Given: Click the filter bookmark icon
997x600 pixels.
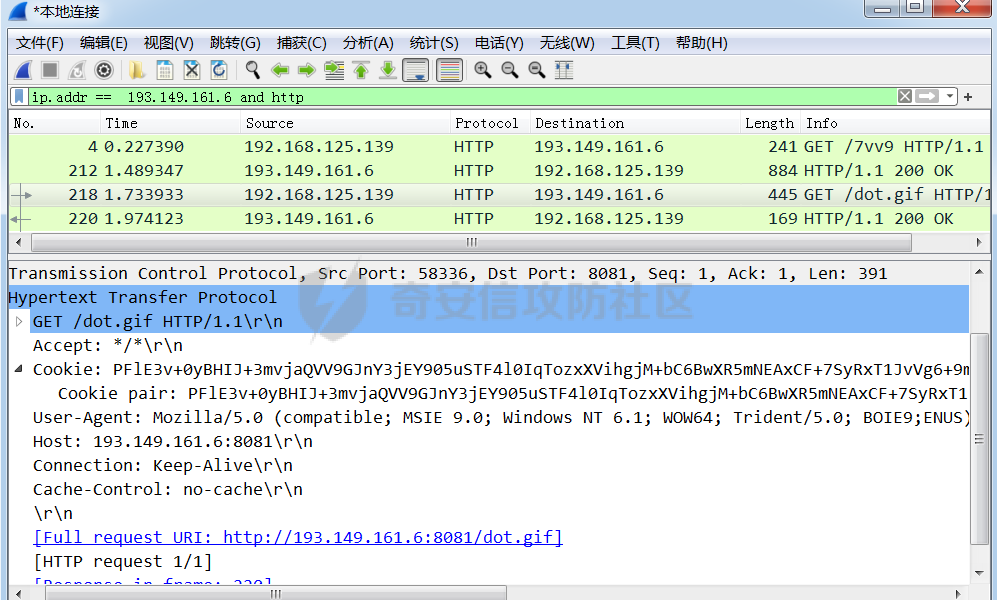Looking at the screenshot, I should click(19, 97).
